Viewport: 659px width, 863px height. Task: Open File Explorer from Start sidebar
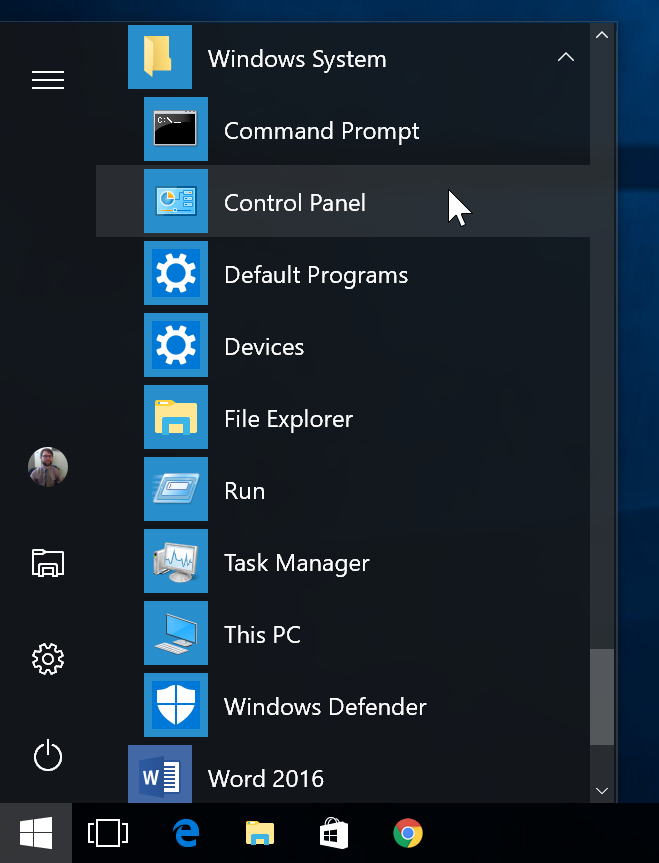(48, 563)
